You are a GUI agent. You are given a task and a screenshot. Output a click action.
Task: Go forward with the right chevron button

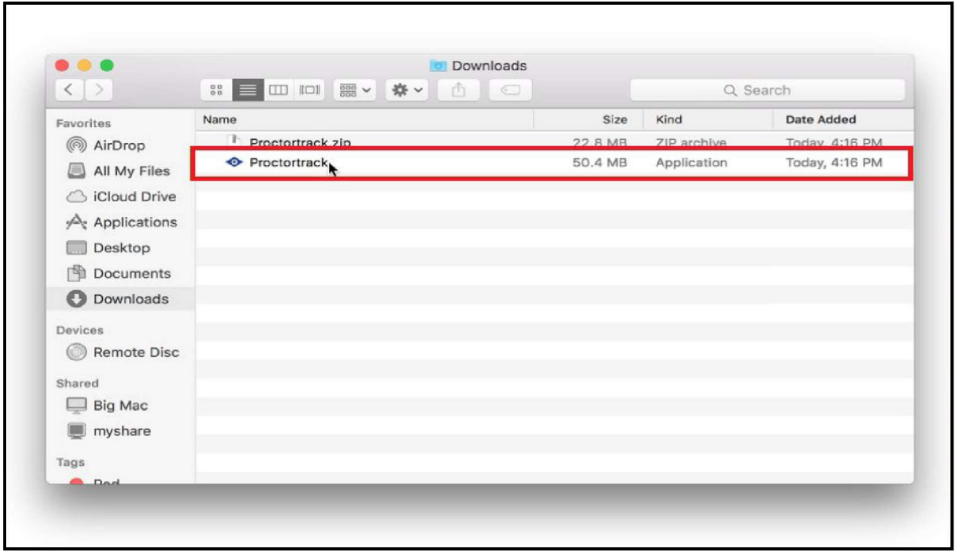[99, 90]
